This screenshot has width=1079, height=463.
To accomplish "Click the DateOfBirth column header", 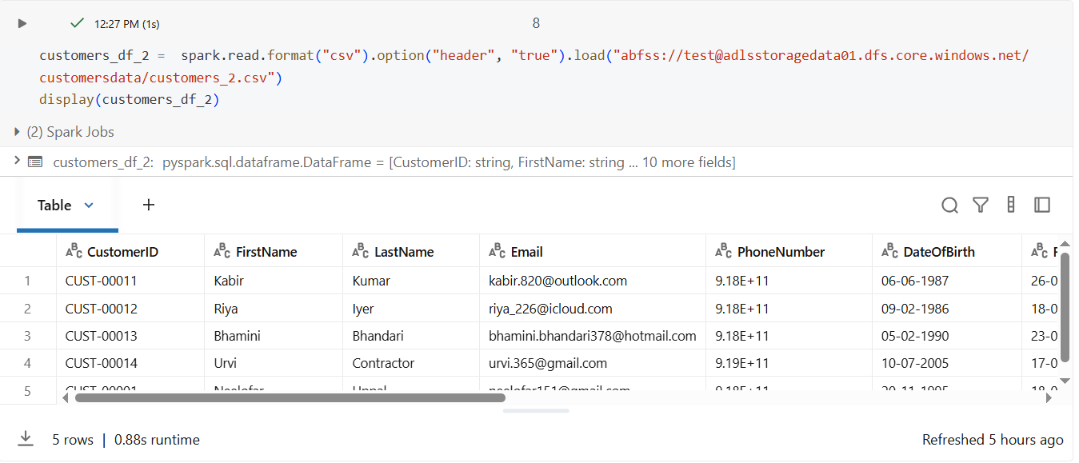I will coord(938,252).
